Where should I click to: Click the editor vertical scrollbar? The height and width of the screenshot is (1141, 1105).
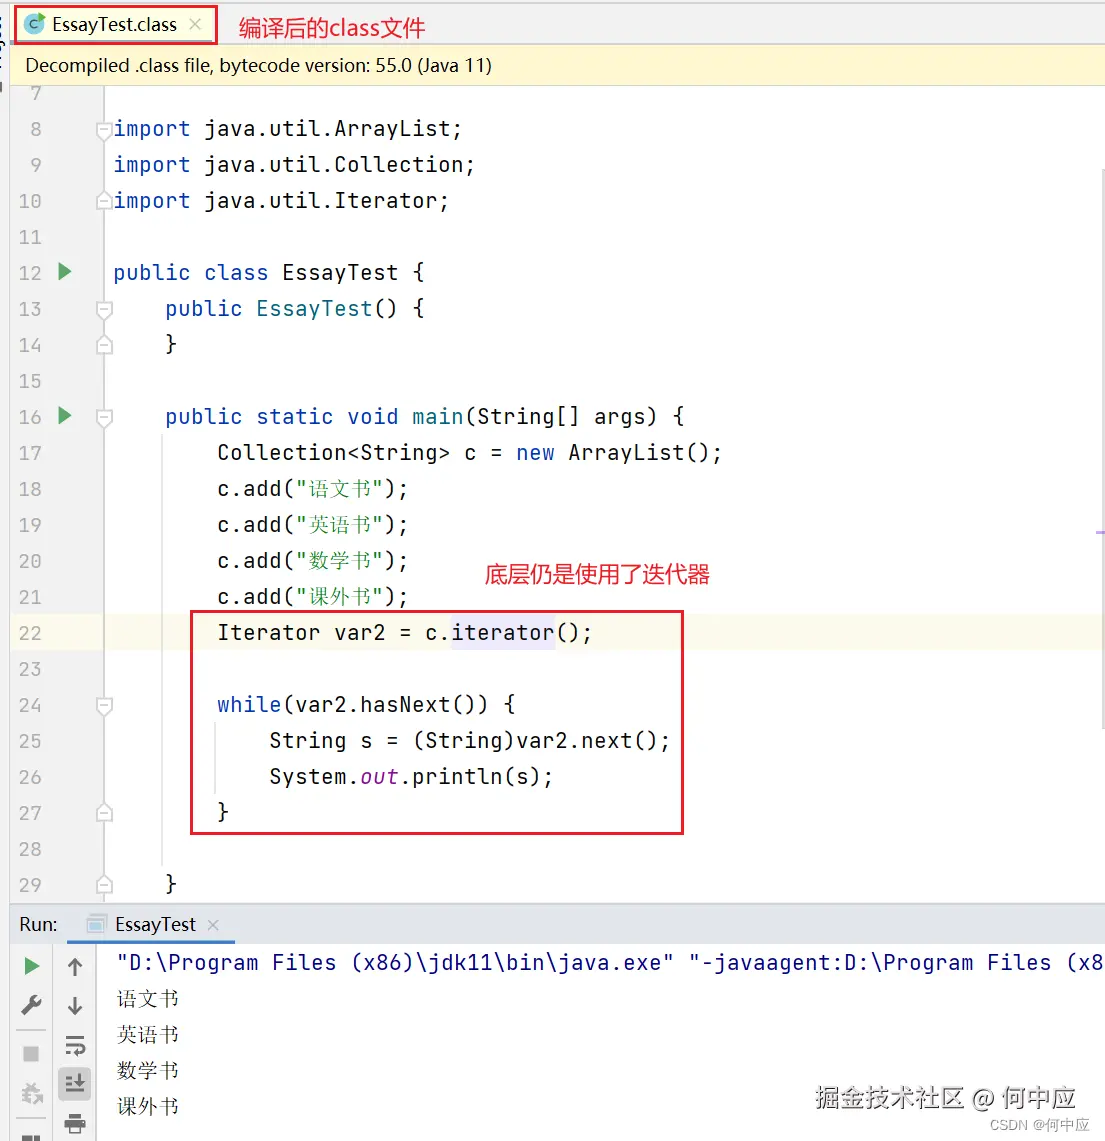tap(1102, 448)
